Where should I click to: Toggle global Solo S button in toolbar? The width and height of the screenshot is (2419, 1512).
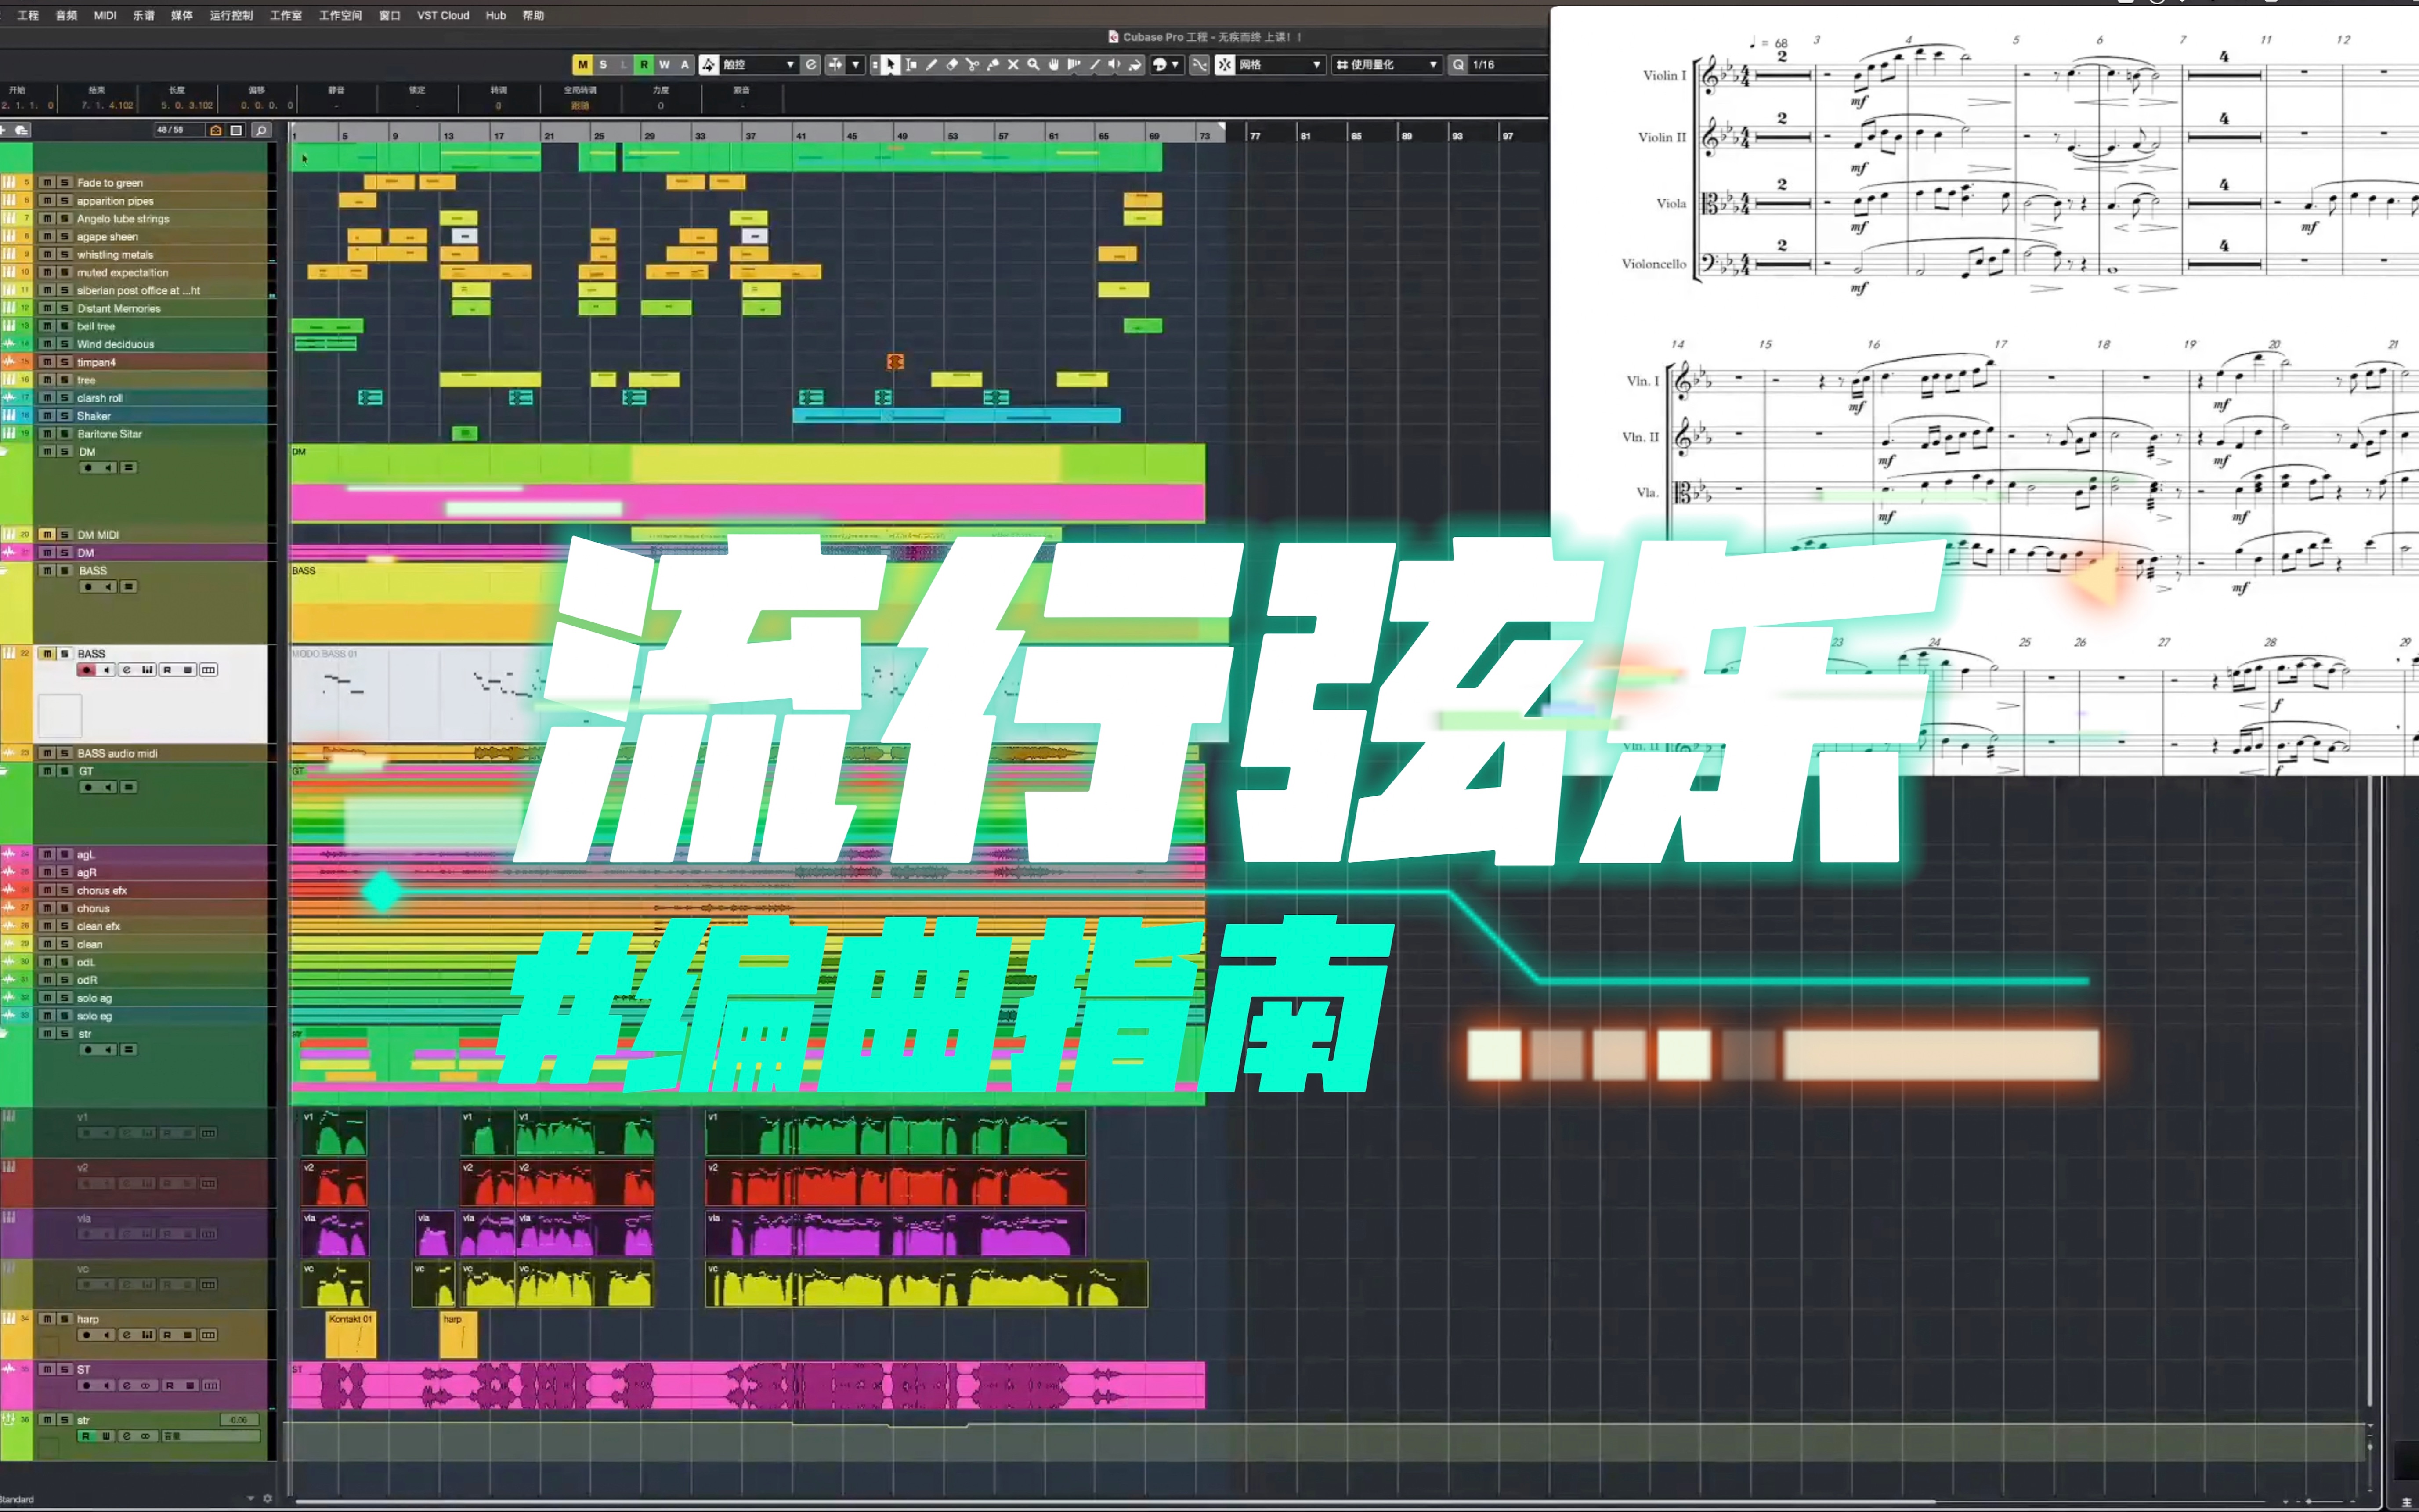click(x=603, y=65)
